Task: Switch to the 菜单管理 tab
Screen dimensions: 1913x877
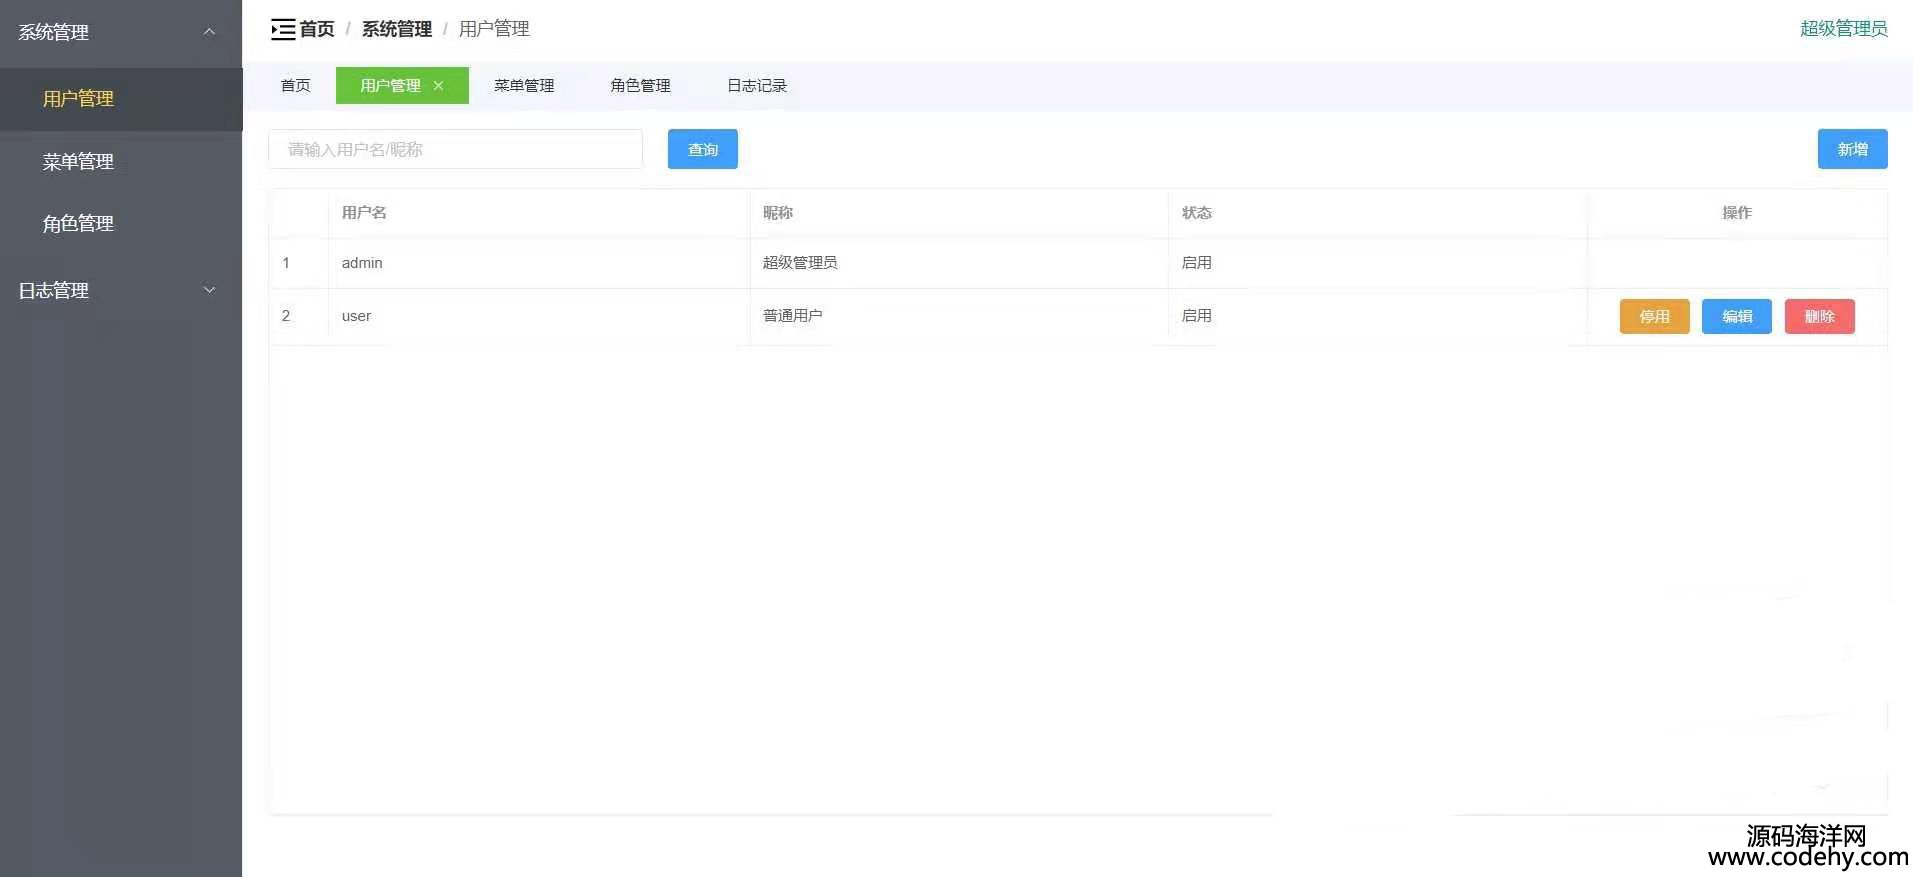Action: 523,86
